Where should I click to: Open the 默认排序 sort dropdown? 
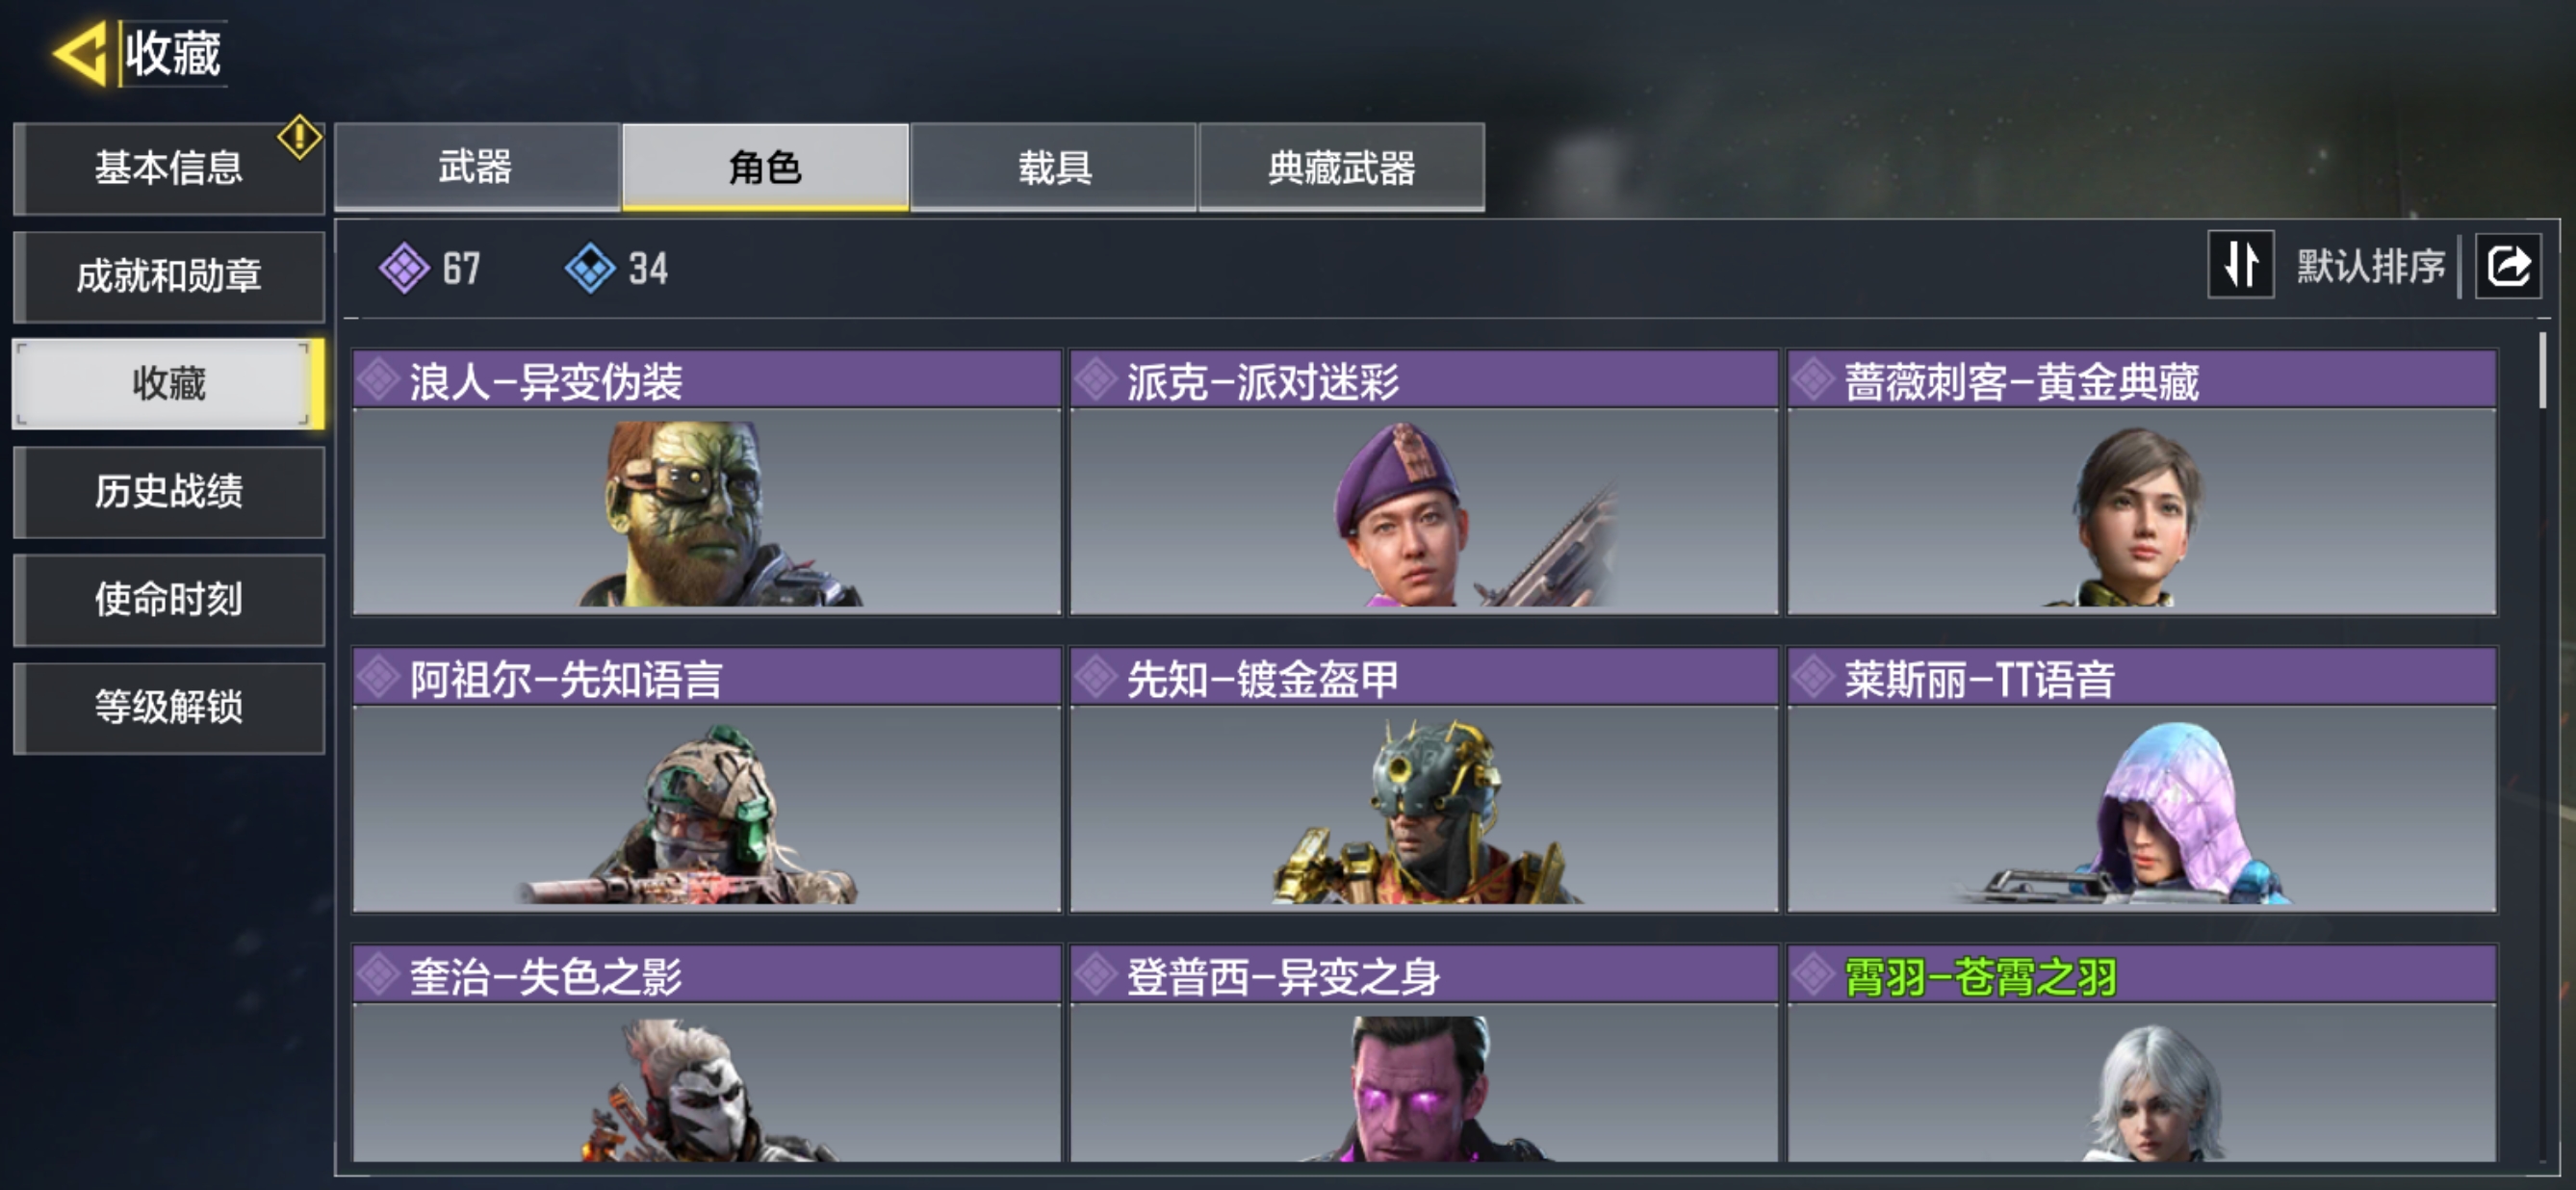2370,266
